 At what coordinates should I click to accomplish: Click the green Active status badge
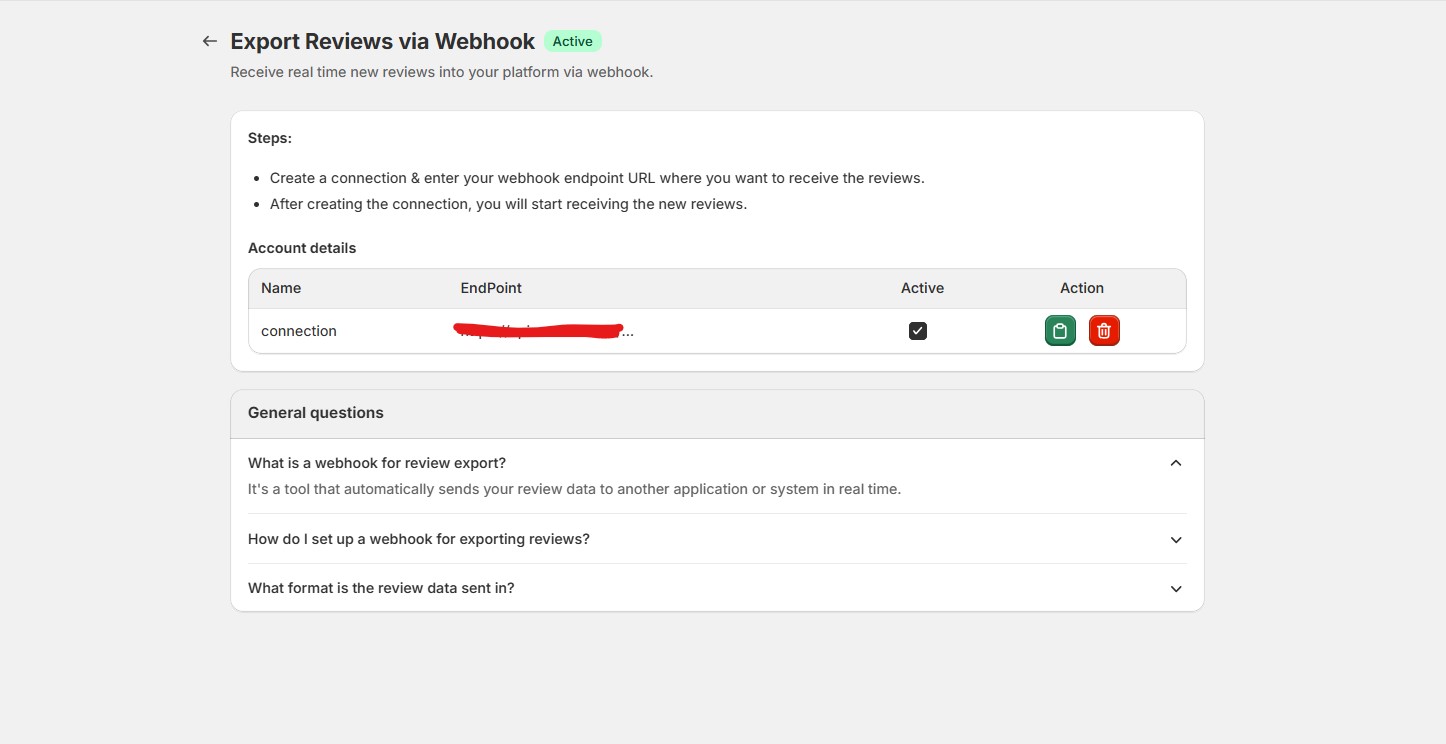pos(573,41)
